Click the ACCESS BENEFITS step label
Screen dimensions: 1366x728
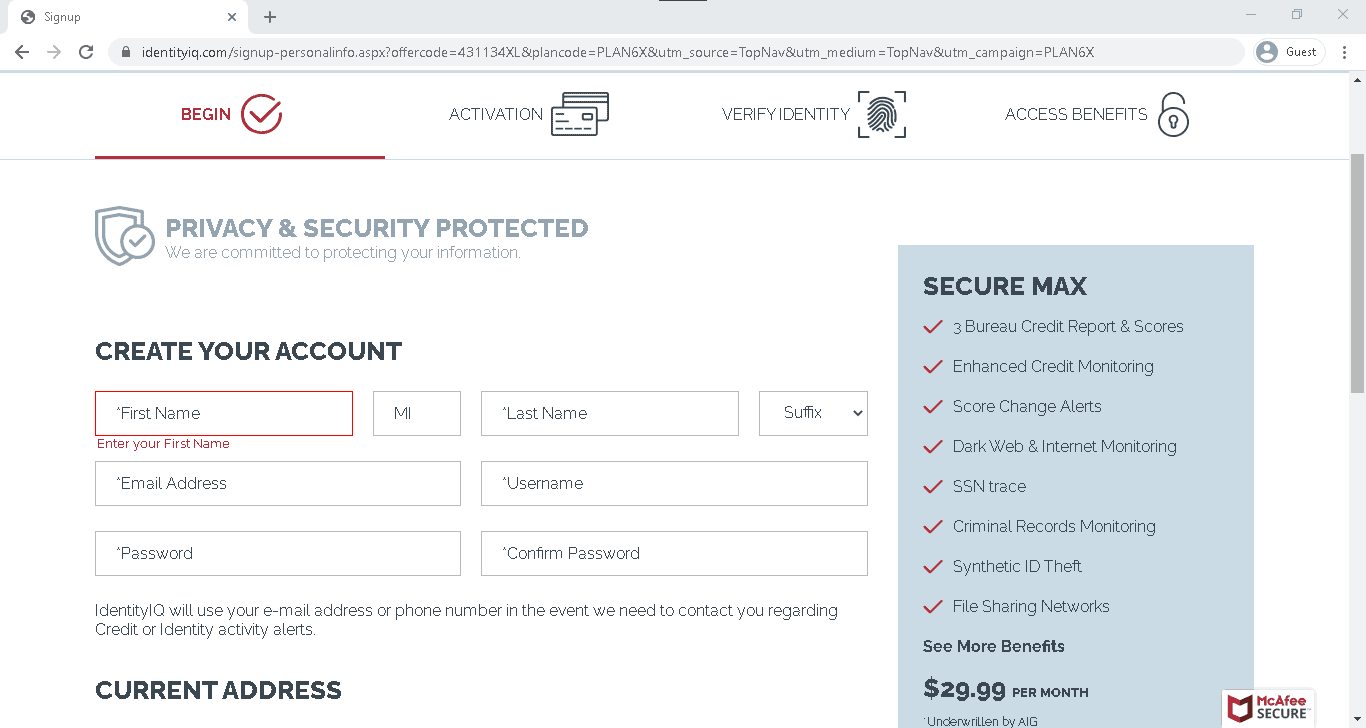1076,114
